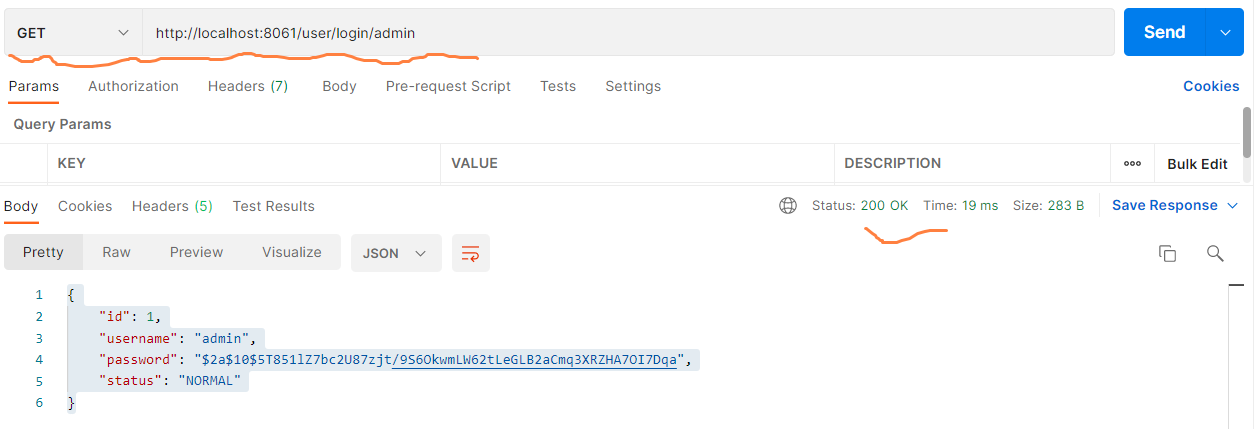This screenshot has width=1254, height=429.
Task: Open the response Headers (5) tab
Action: [x=172, y=206]
